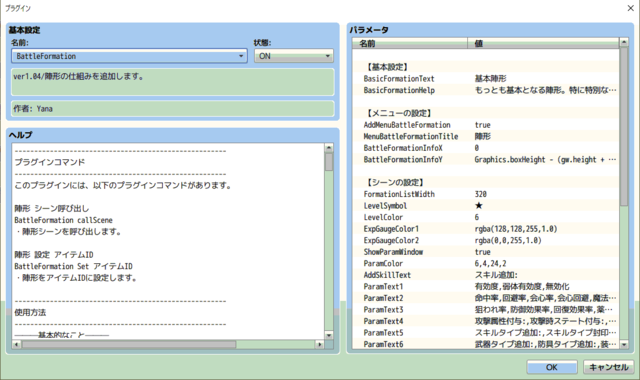Image resolution: width=640 pixels, height=380 pixels.
Task: Click the help text down scroll arrow
Action: [329, 335]
